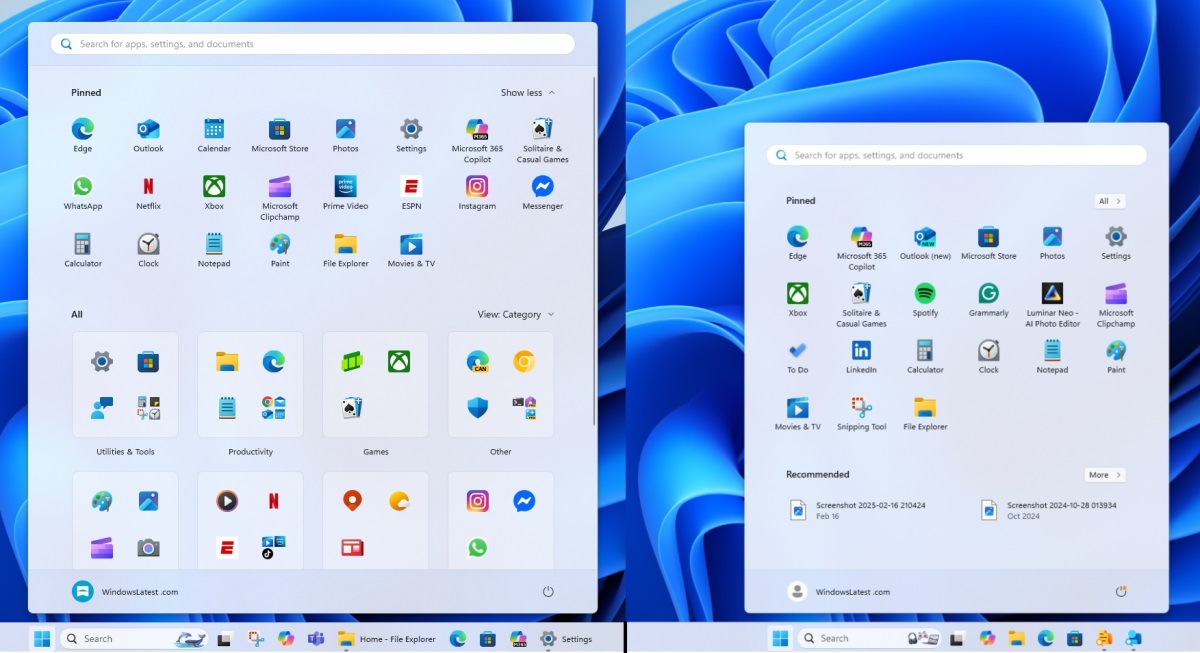Click the Start button on the left taskbar
This screenshot has height=653, width=1200.
click(x=42, y=638)
